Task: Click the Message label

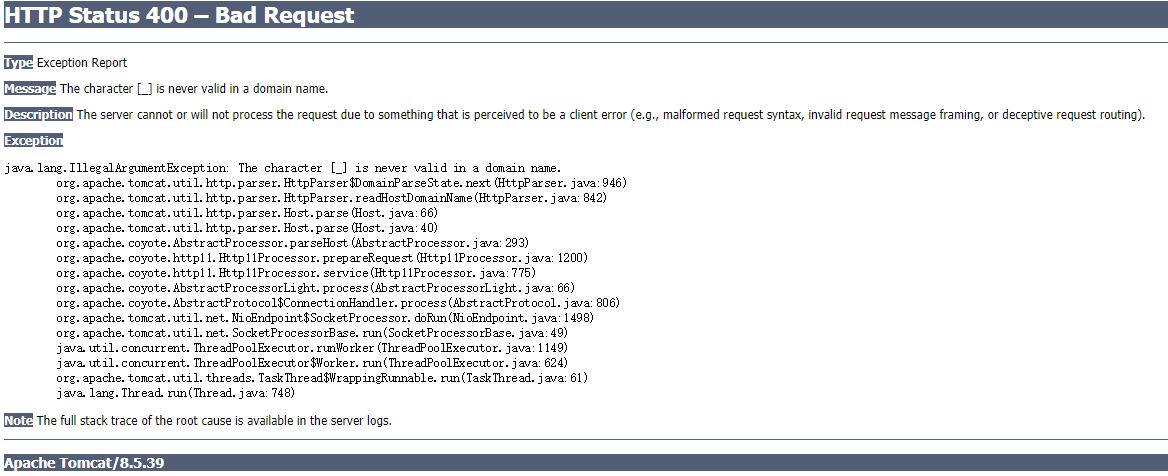Action: 30,89
